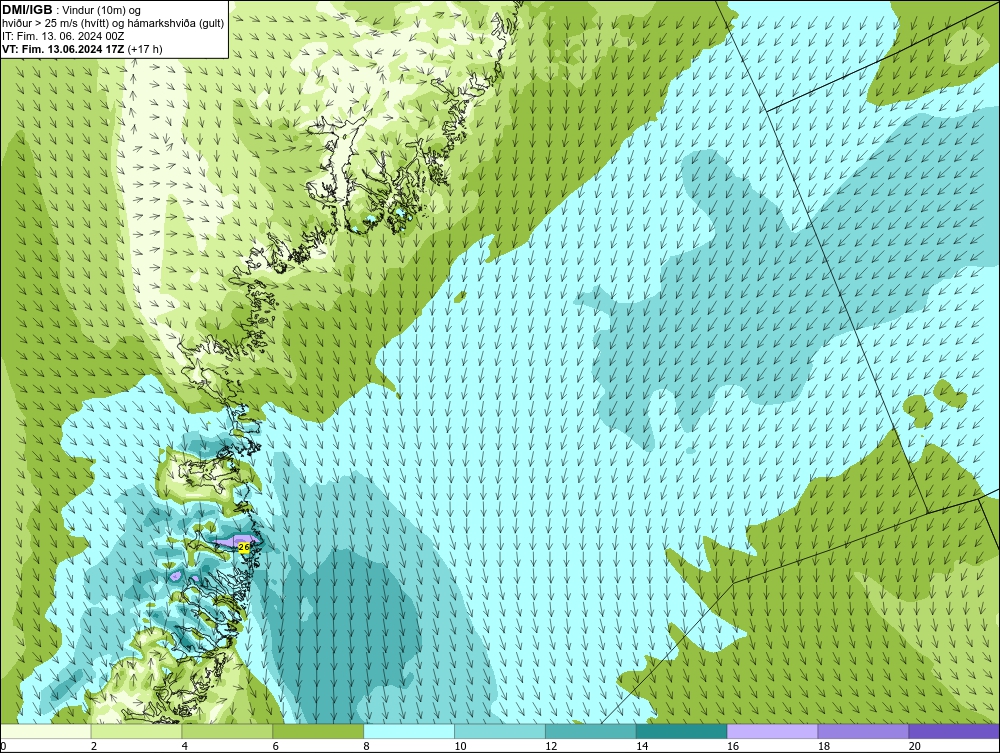Image resolution: width=1000 pixels, height=753 pixels.
Task: Click the legend label 16
Action: (733, 746)
